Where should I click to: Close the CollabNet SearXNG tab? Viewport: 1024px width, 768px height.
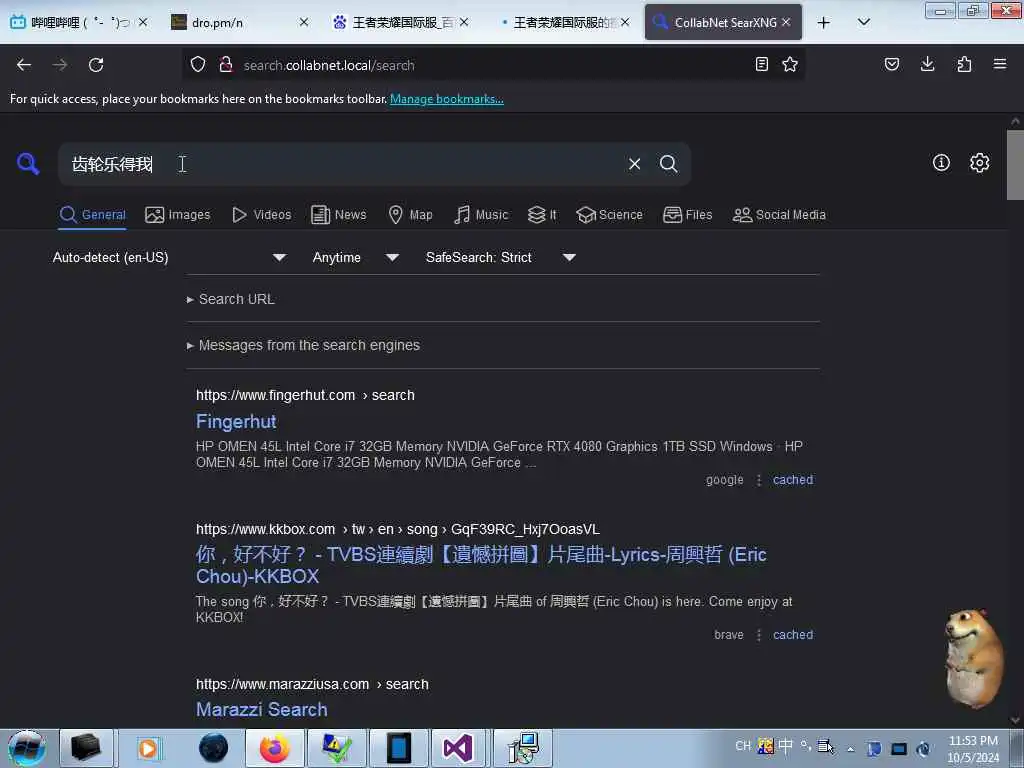coord(786,22)
